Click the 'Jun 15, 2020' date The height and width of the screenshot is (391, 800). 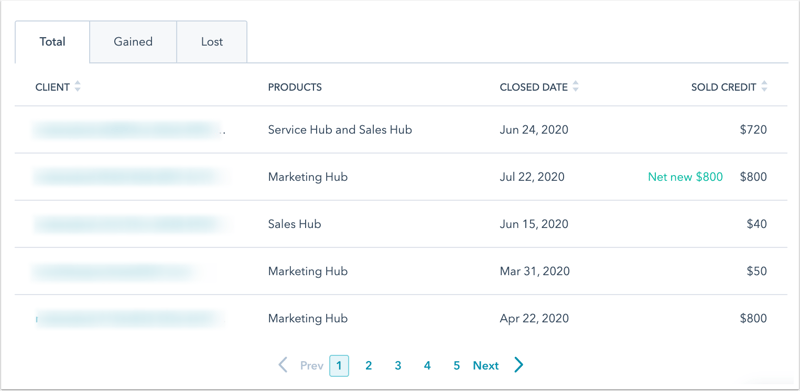pyautogui.click(x=534, y=224)
